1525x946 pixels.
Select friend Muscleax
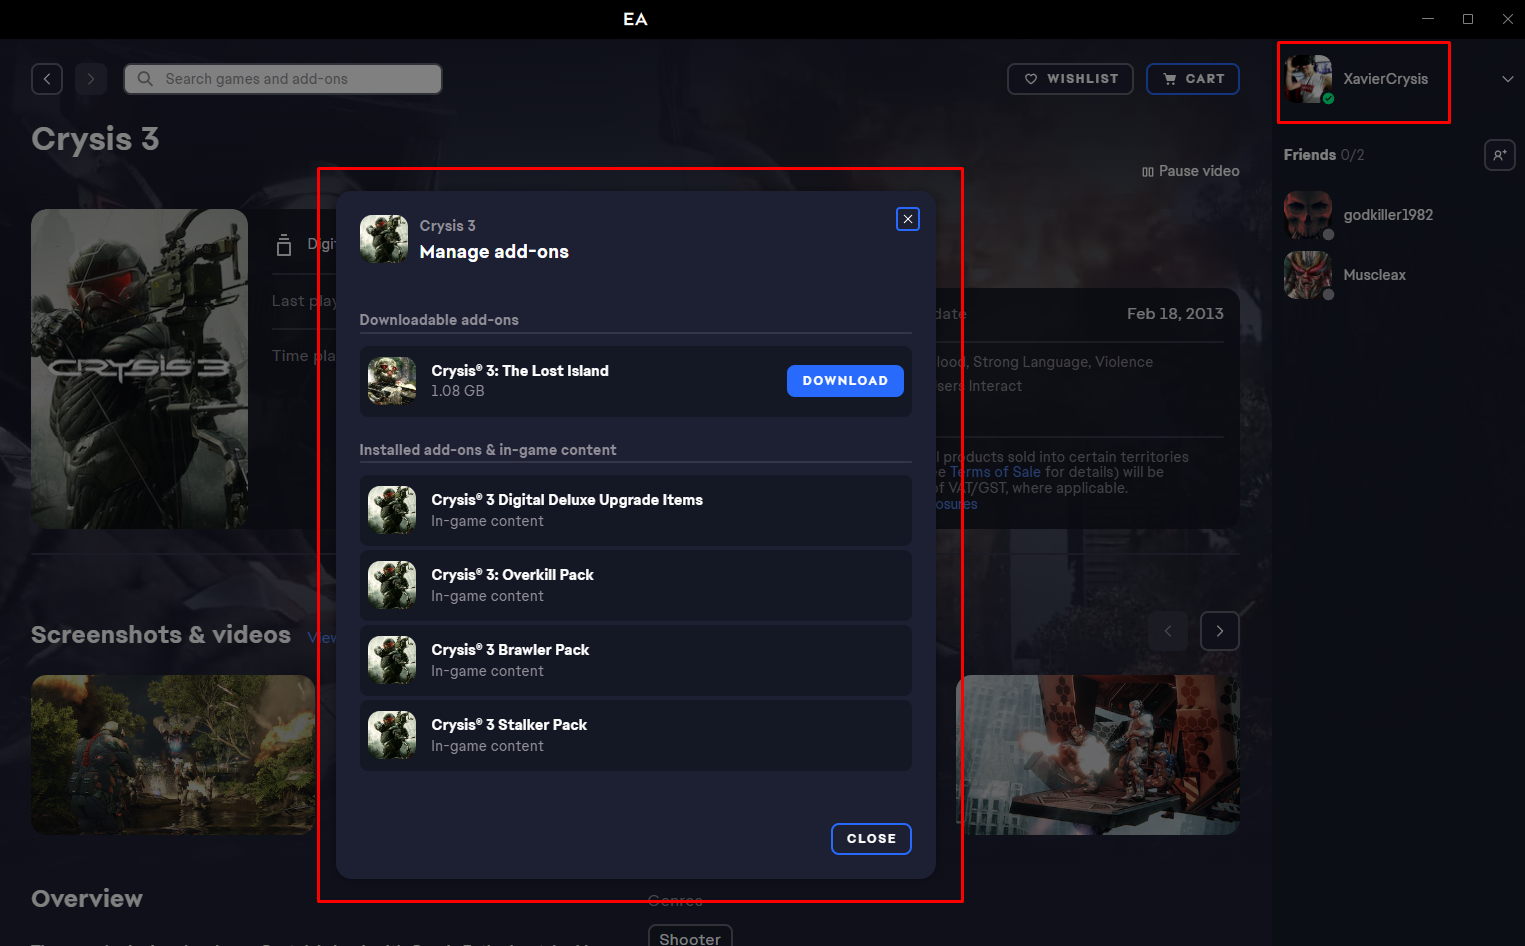[1375, 275]
